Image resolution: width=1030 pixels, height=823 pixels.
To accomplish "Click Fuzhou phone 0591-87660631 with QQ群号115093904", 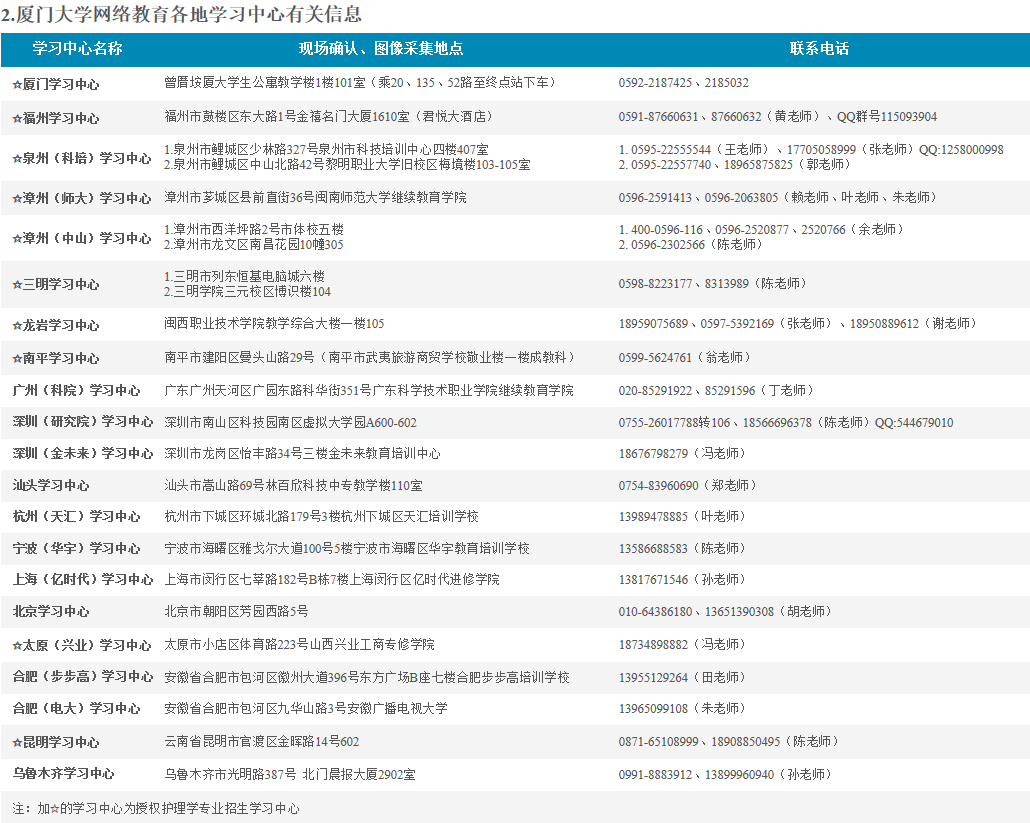I will pyautogui.click(x=778, y=117).
